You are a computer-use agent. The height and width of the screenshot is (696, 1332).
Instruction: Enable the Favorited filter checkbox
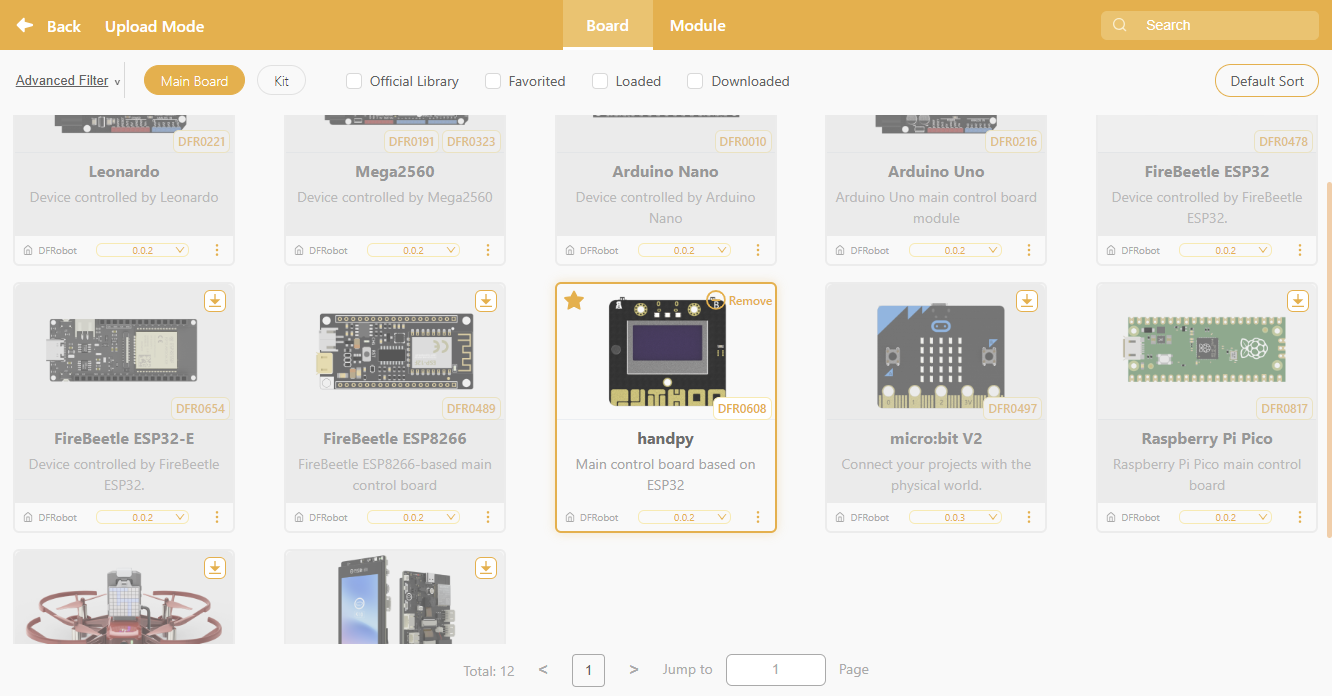(x=493, y=81)
